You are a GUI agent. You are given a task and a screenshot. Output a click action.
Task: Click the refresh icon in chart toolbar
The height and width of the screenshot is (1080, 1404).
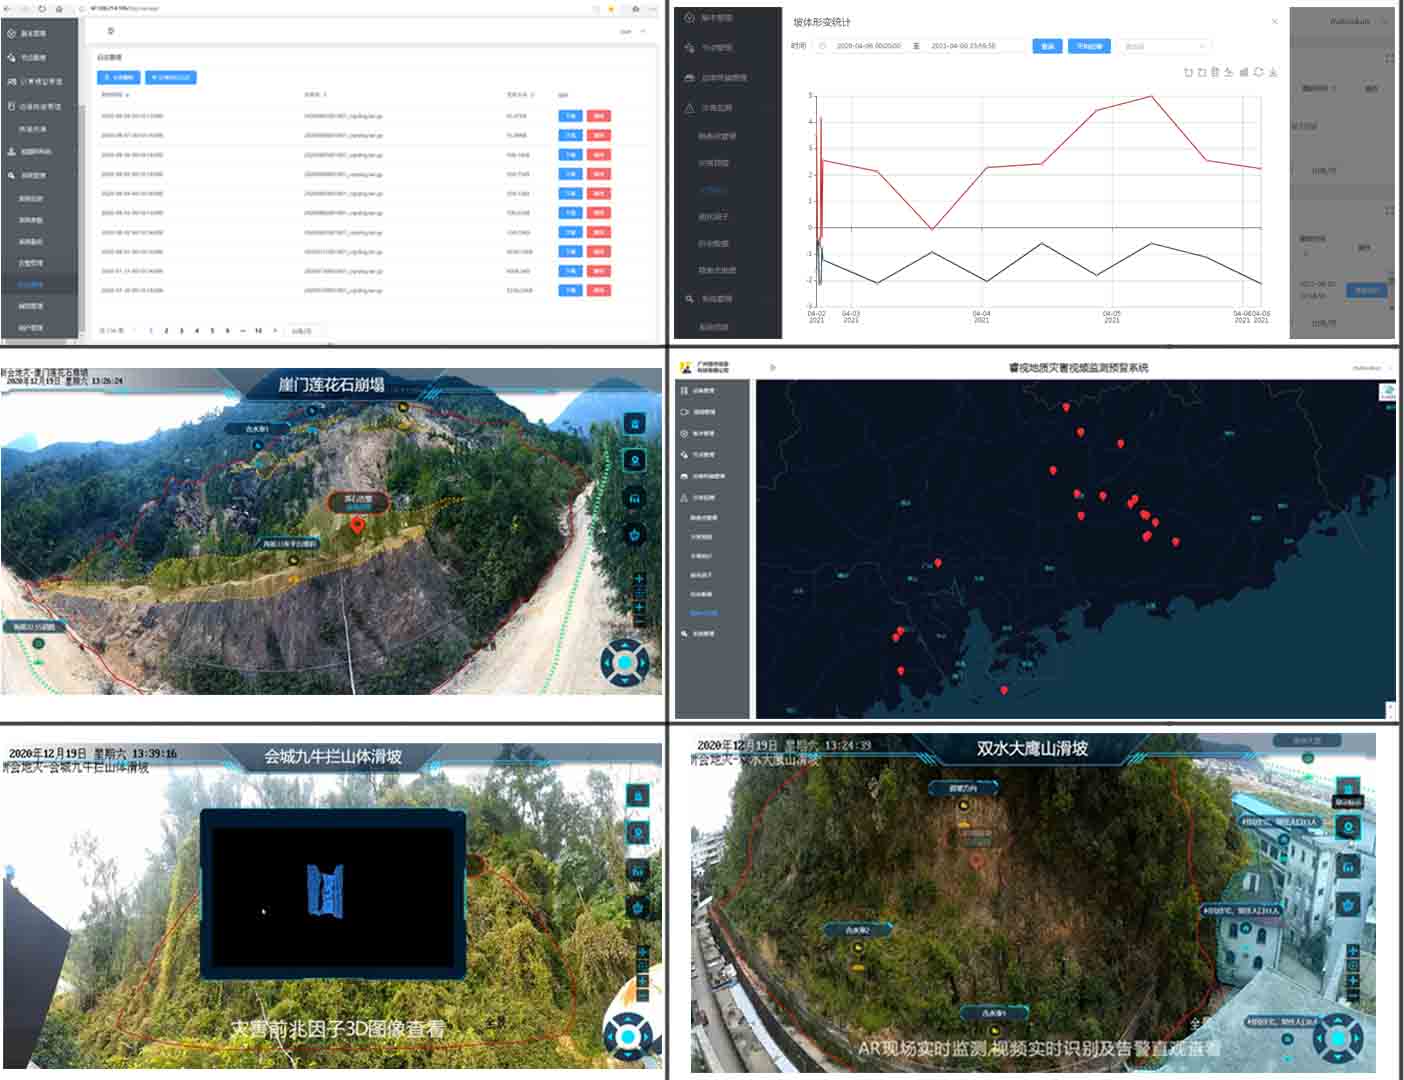point(1258,72)
